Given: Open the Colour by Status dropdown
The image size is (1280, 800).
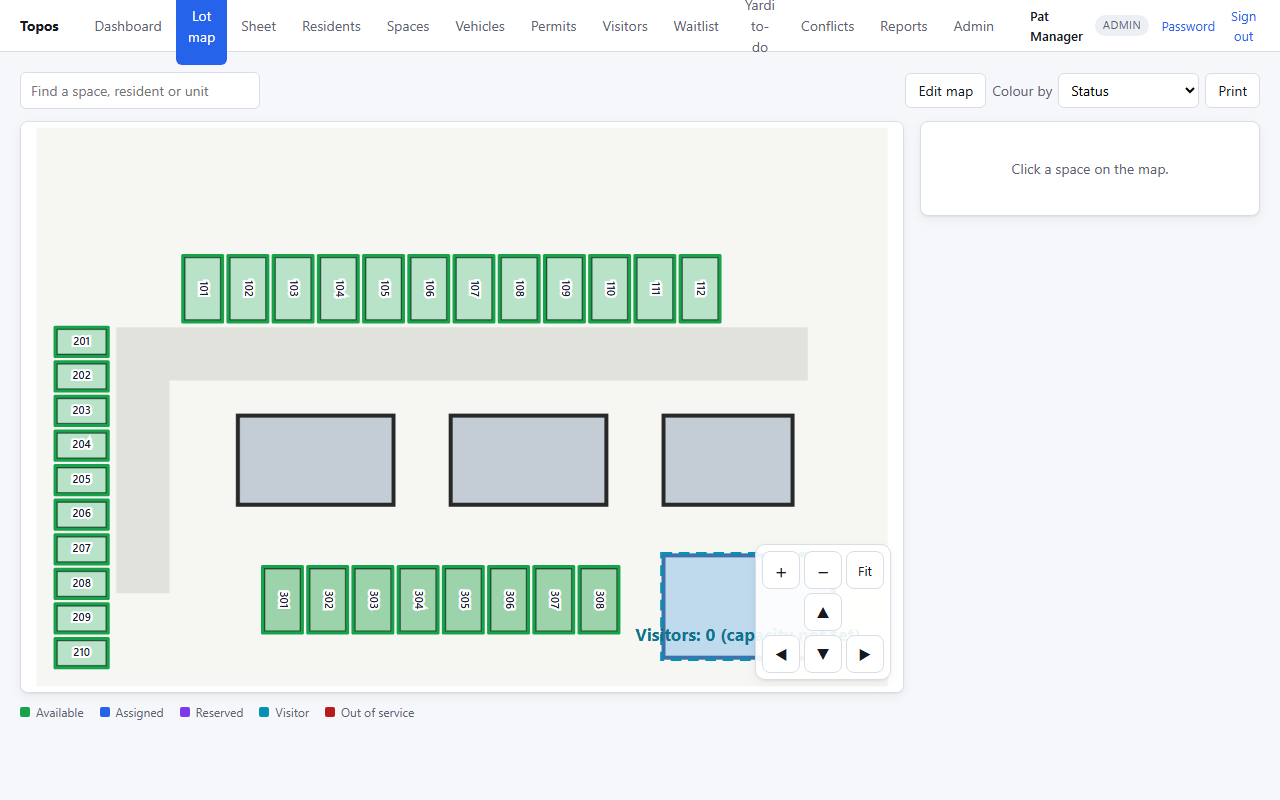Looking at the screenshot, I should pyautogui.click(x=1128, y=91).
